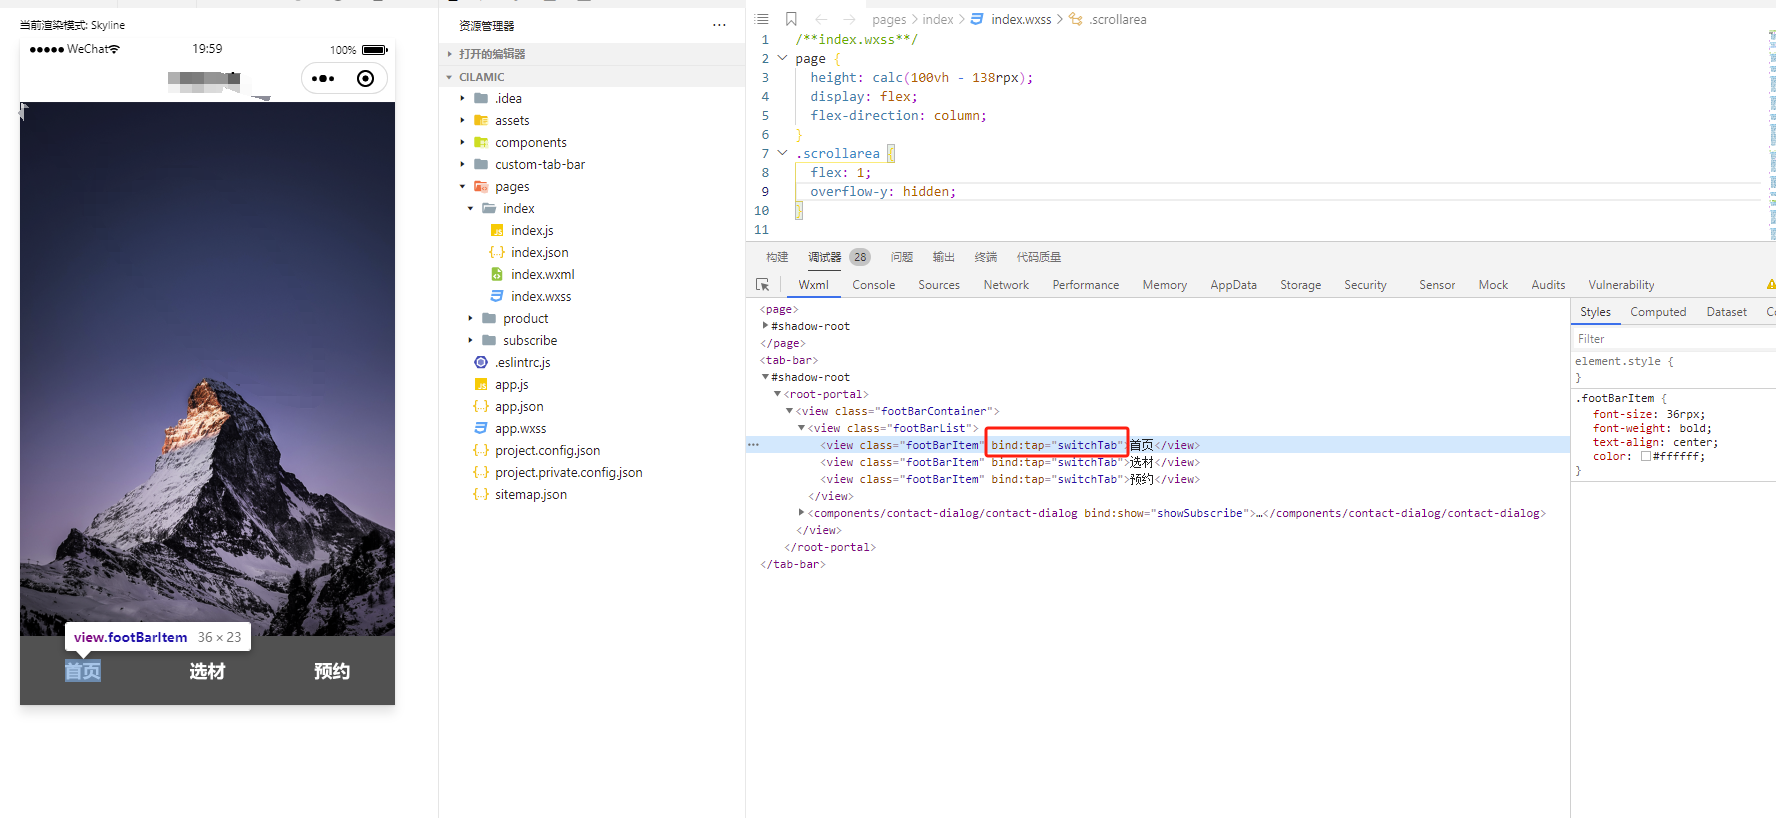The height and width of the screenshot is (818, 1776).
Task: Open app.wxss file
Action: pyautogui.click(x=520, y=428)
